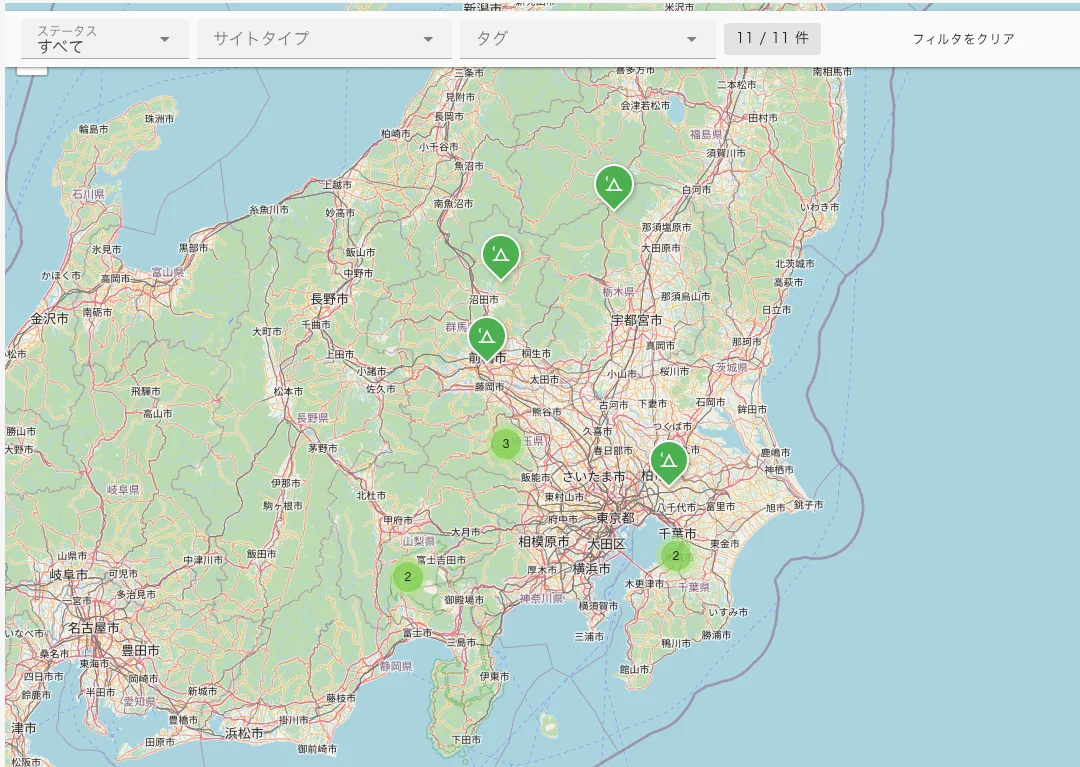The image size is (1080, 767).
Task: Open the campsite marker above 前橋市
Action: point(486,336)
